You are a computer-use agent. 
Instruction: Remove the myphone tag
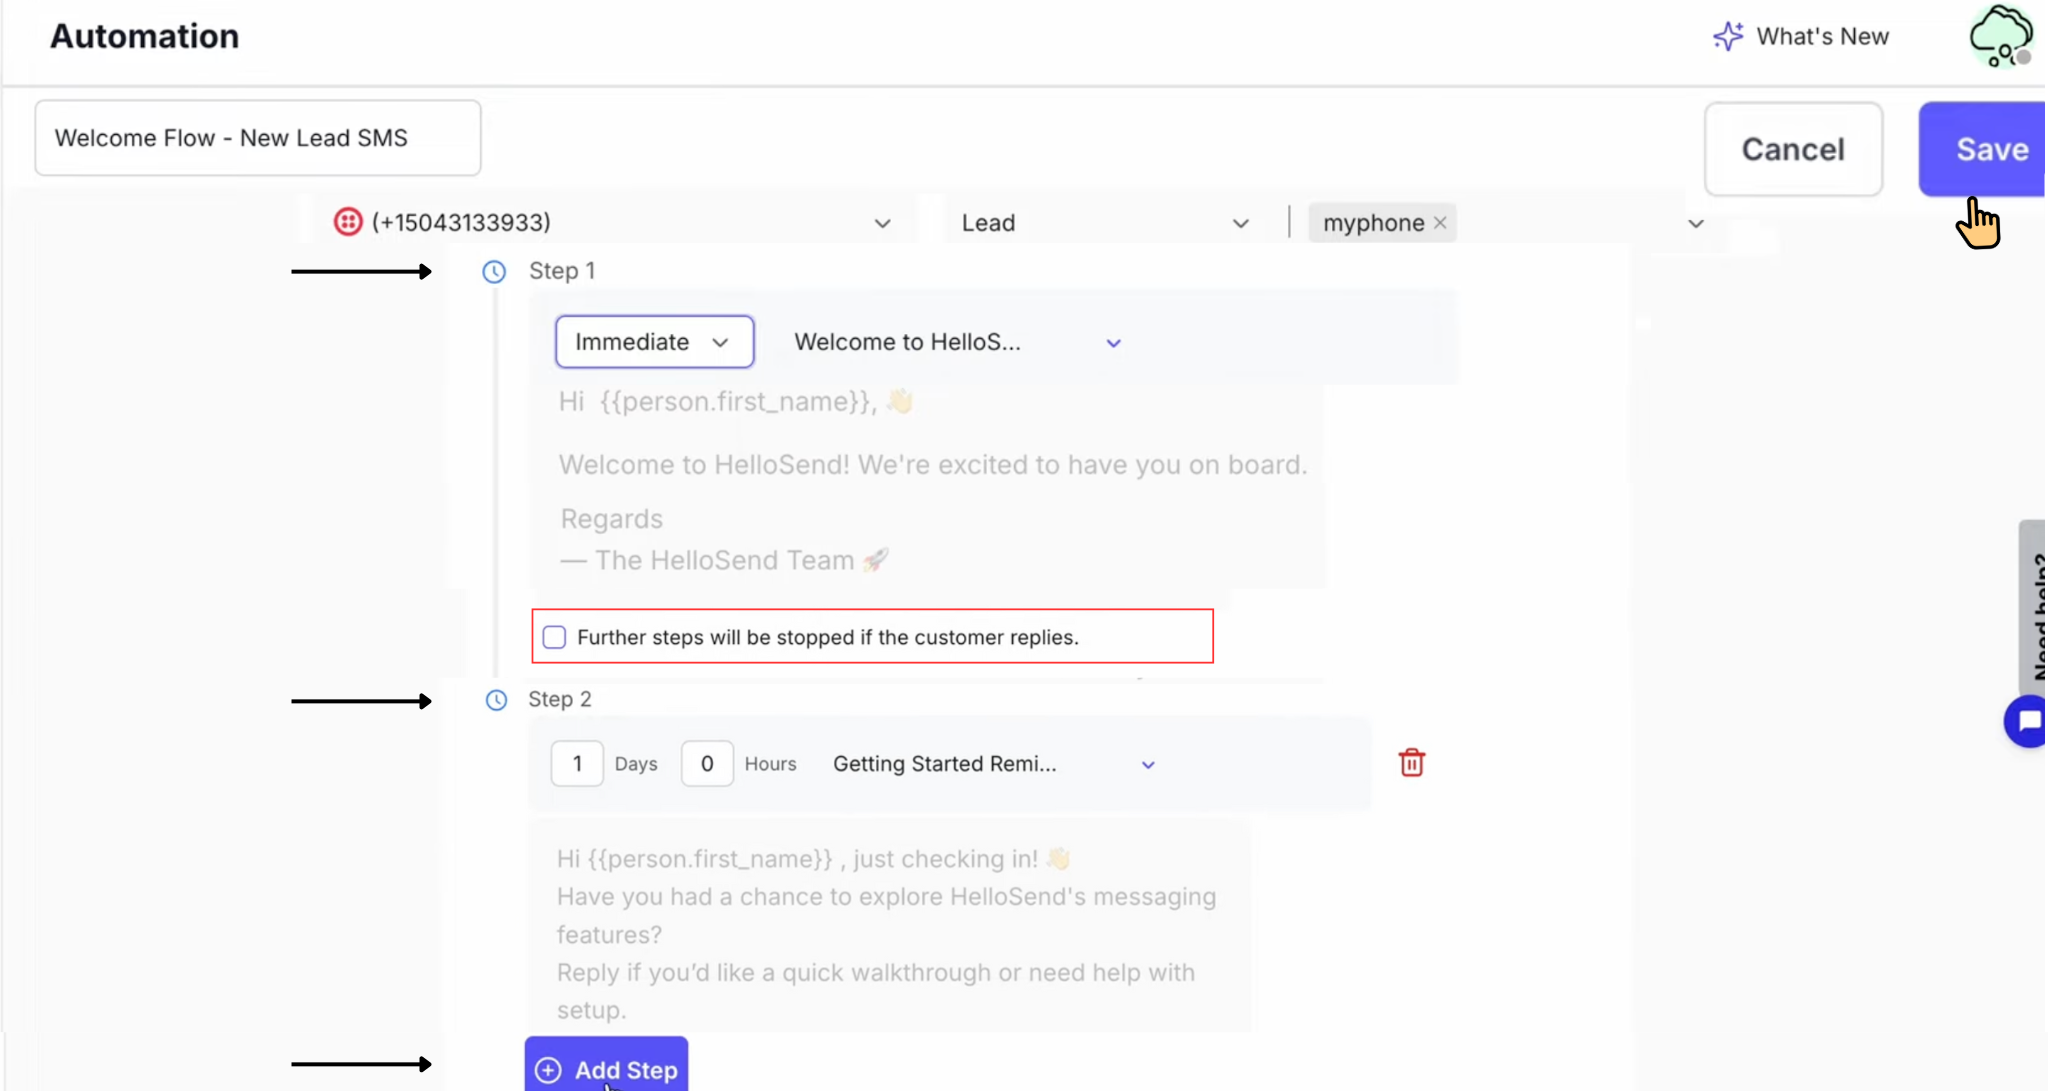pos(1440,223)
